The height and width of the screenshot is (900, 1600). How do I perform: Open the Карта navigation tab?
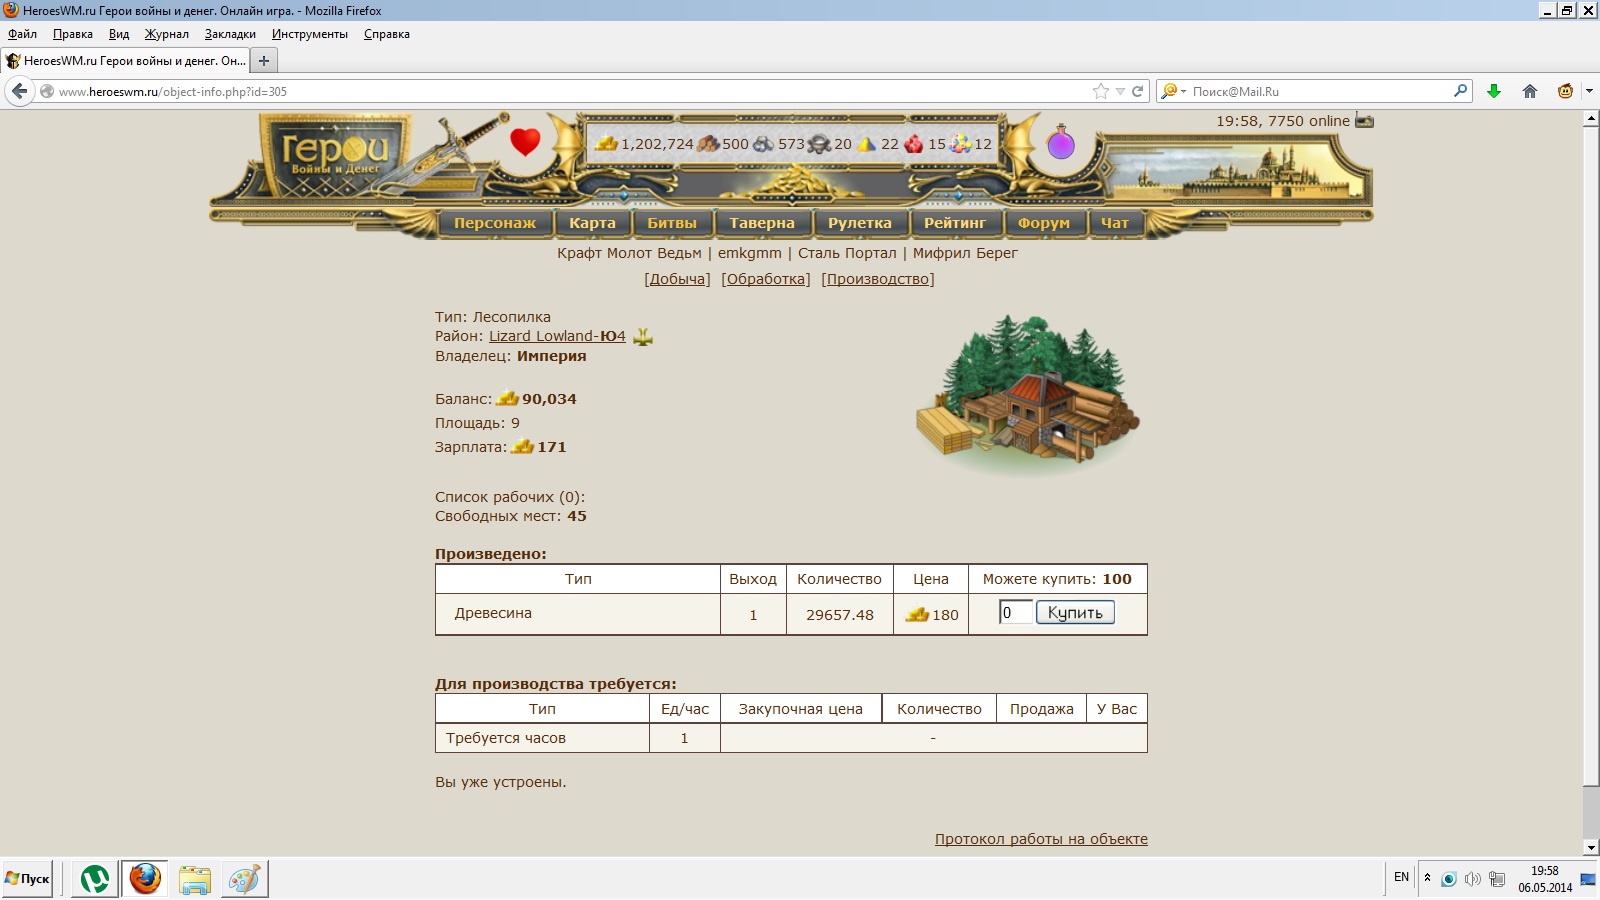(x=592, y=223)
